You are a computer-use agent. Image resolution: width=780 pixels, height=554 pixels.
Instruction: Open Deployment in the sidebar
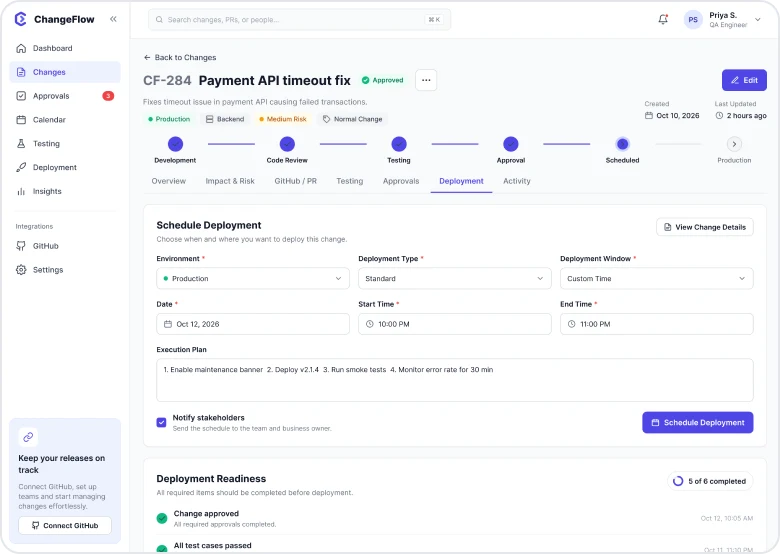(x=65, y=168)
